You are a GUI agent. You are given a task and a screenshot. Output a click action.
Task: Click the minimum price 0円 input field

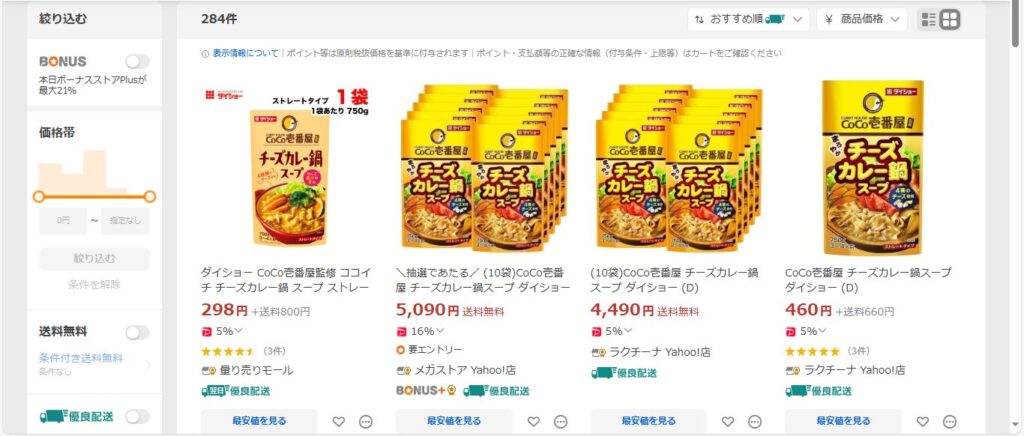coord(63,221)
